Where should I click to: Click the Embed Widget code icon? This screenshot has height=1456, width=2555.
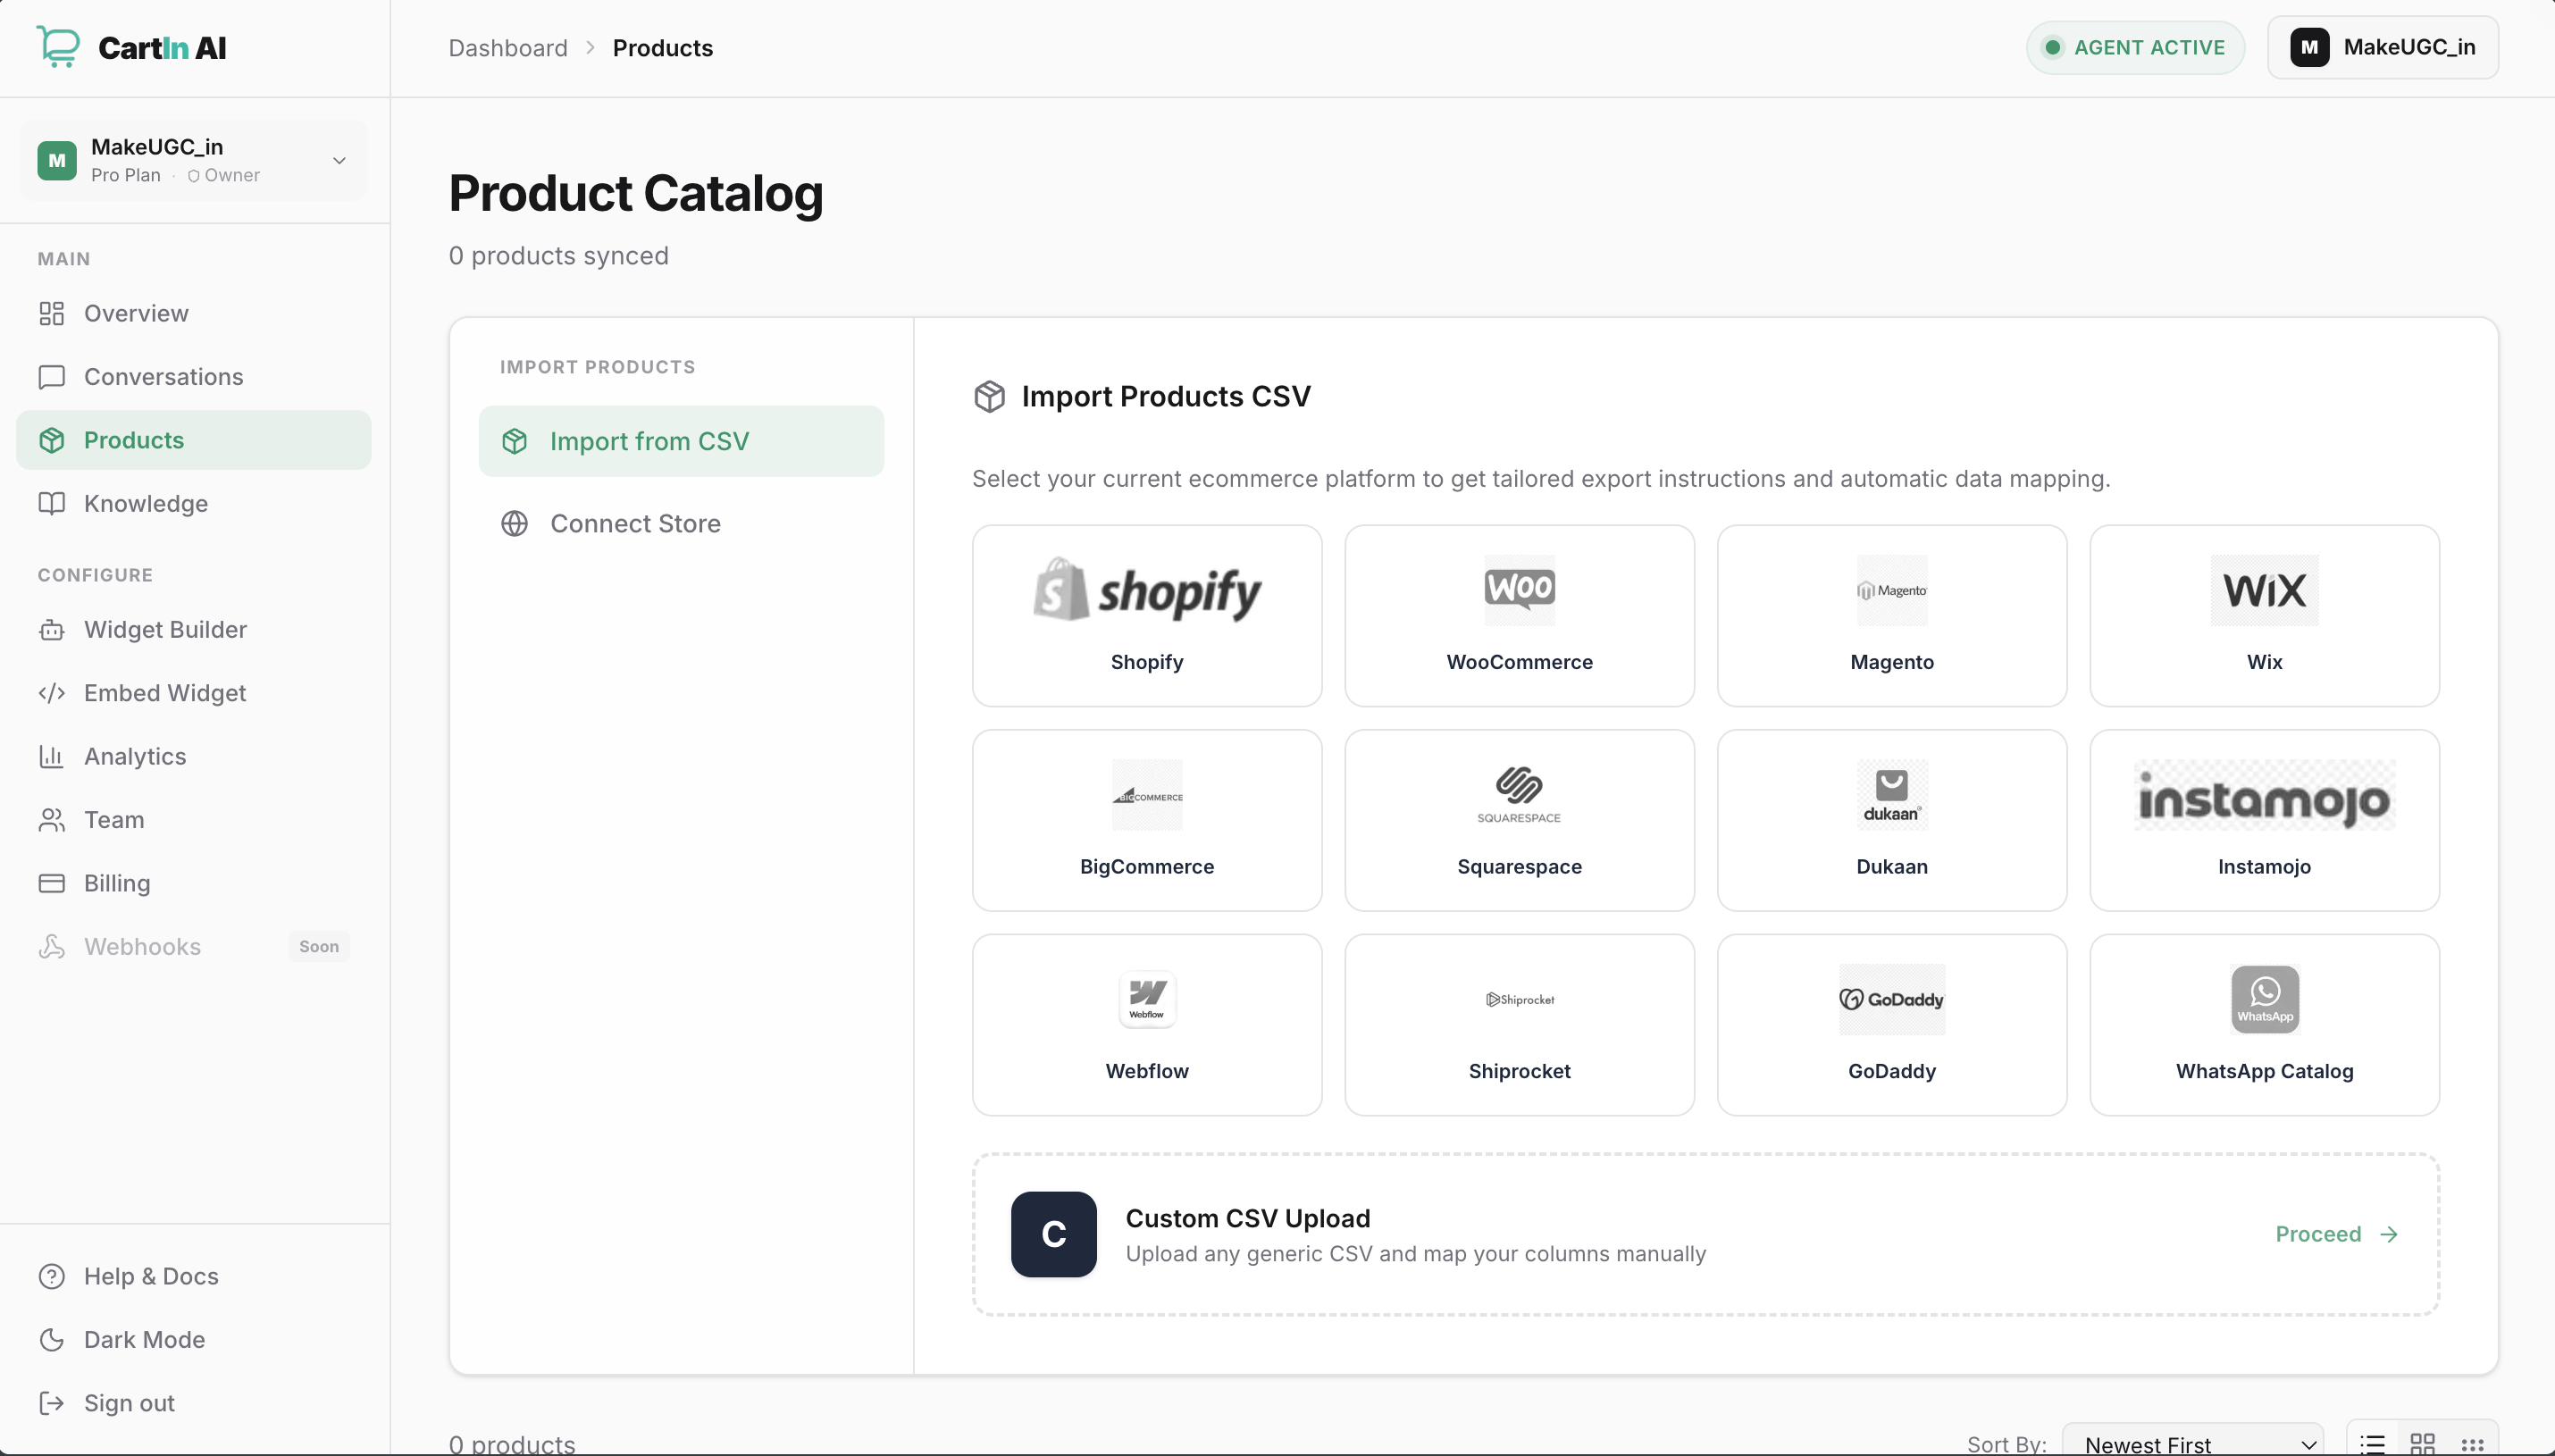click(x=52, y=694)
